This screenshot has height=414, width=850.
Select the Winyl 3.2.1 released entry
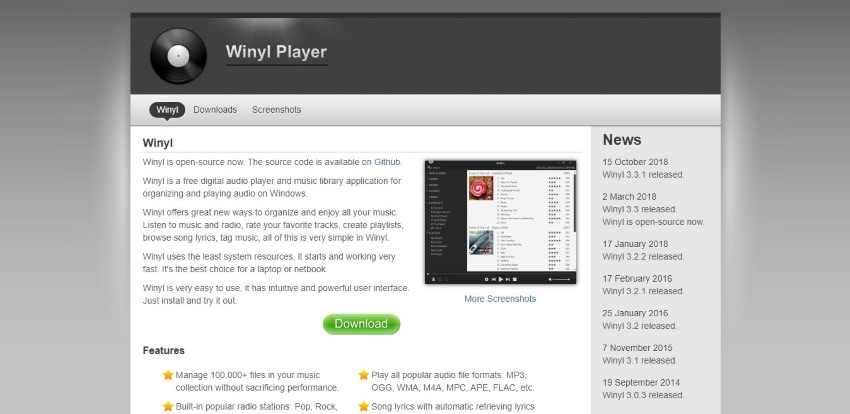click(x=643, y=292)
